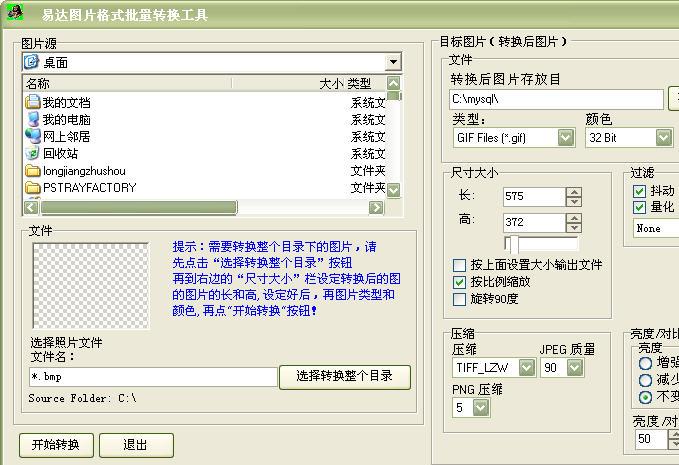Enable the 旋转90度 checkbox
This screenshot has width=679, height=465.
(x=460, y=299)
